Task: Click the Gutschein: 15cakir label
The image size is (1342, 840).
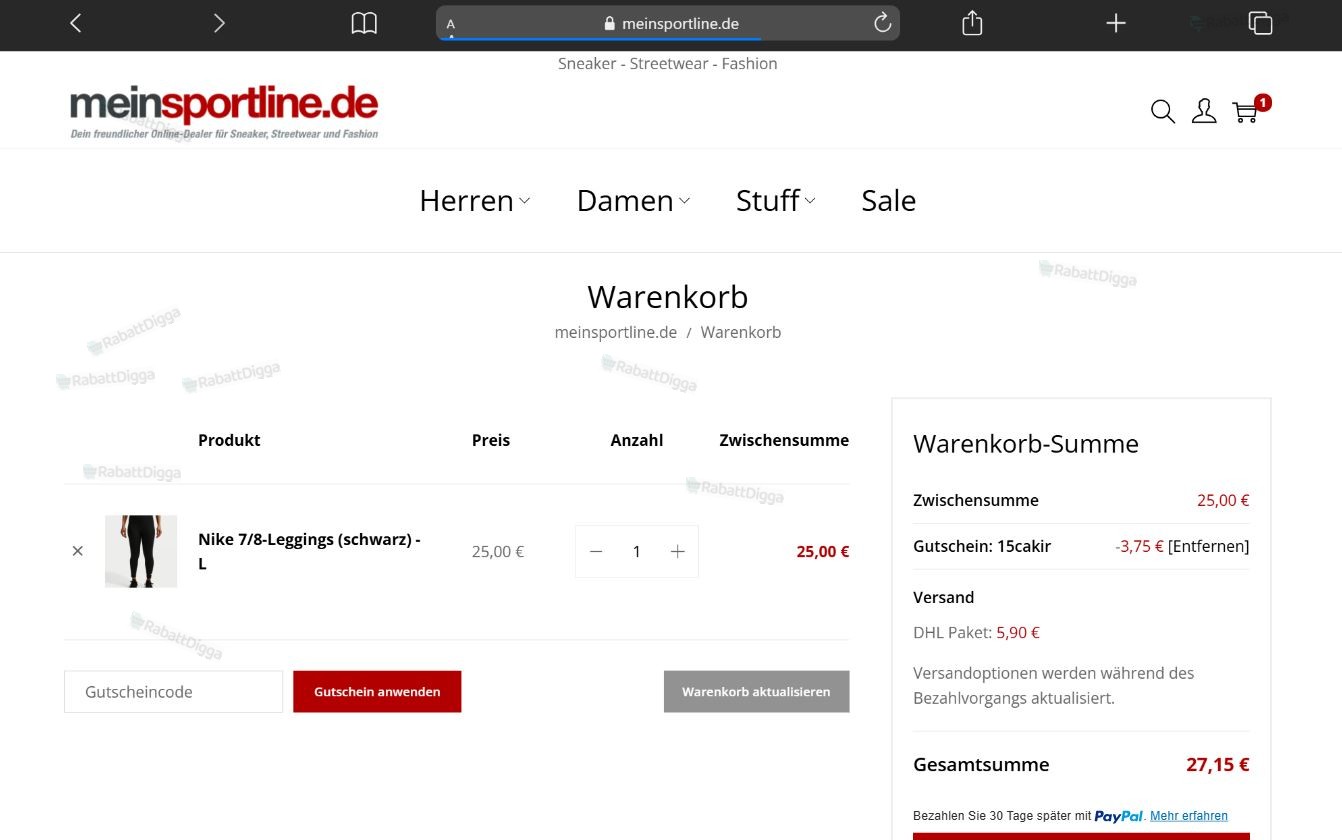Action: click(x=982, y=546)
